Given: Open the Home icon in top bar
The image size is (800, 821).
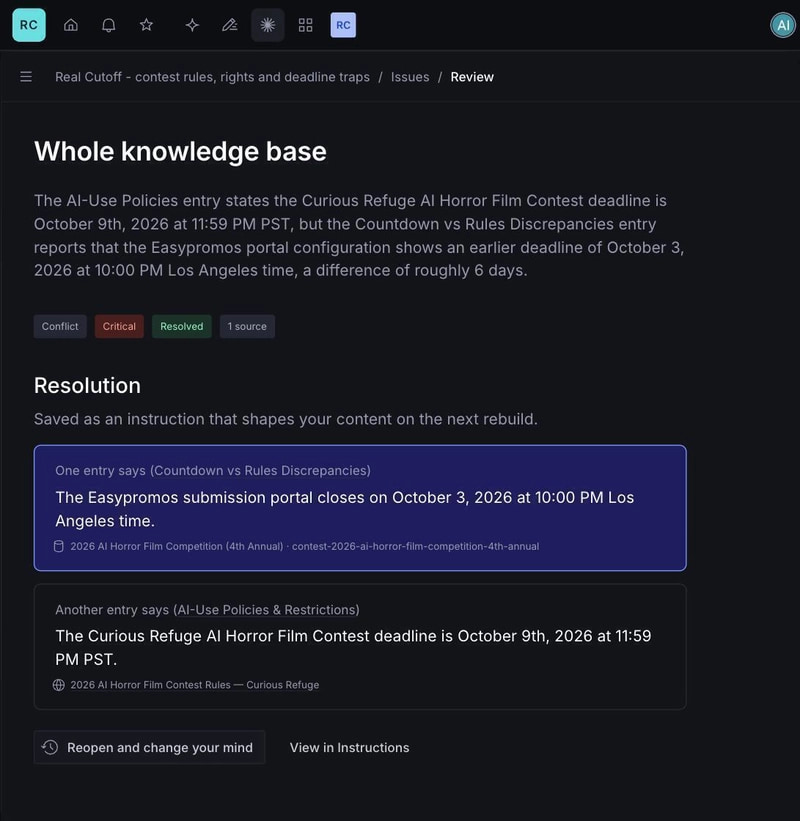Looking at the screenshot, I should [71, 25].
